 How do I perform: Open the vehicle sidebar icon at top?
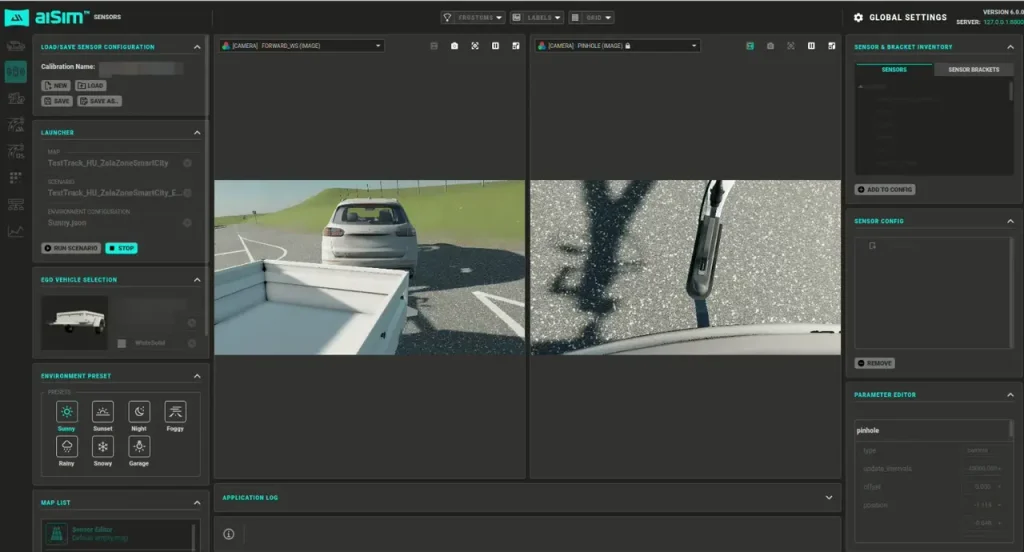click(16, 46)
